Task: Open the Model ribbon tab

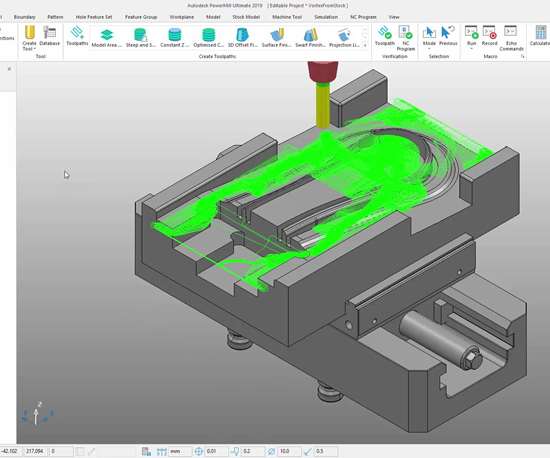Action: (213, 17)
